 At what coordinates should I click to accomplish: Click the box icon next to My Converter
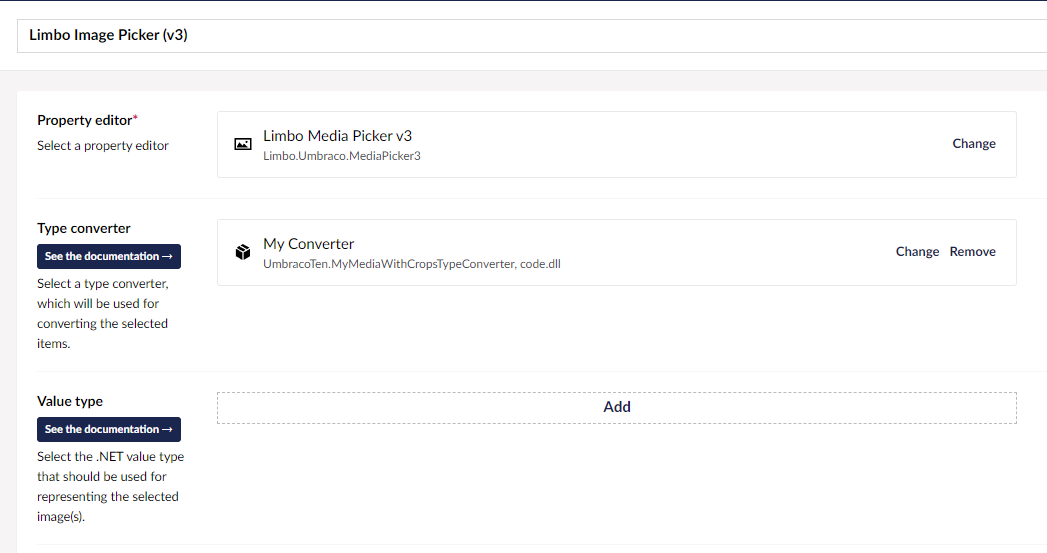pos(243,252)
